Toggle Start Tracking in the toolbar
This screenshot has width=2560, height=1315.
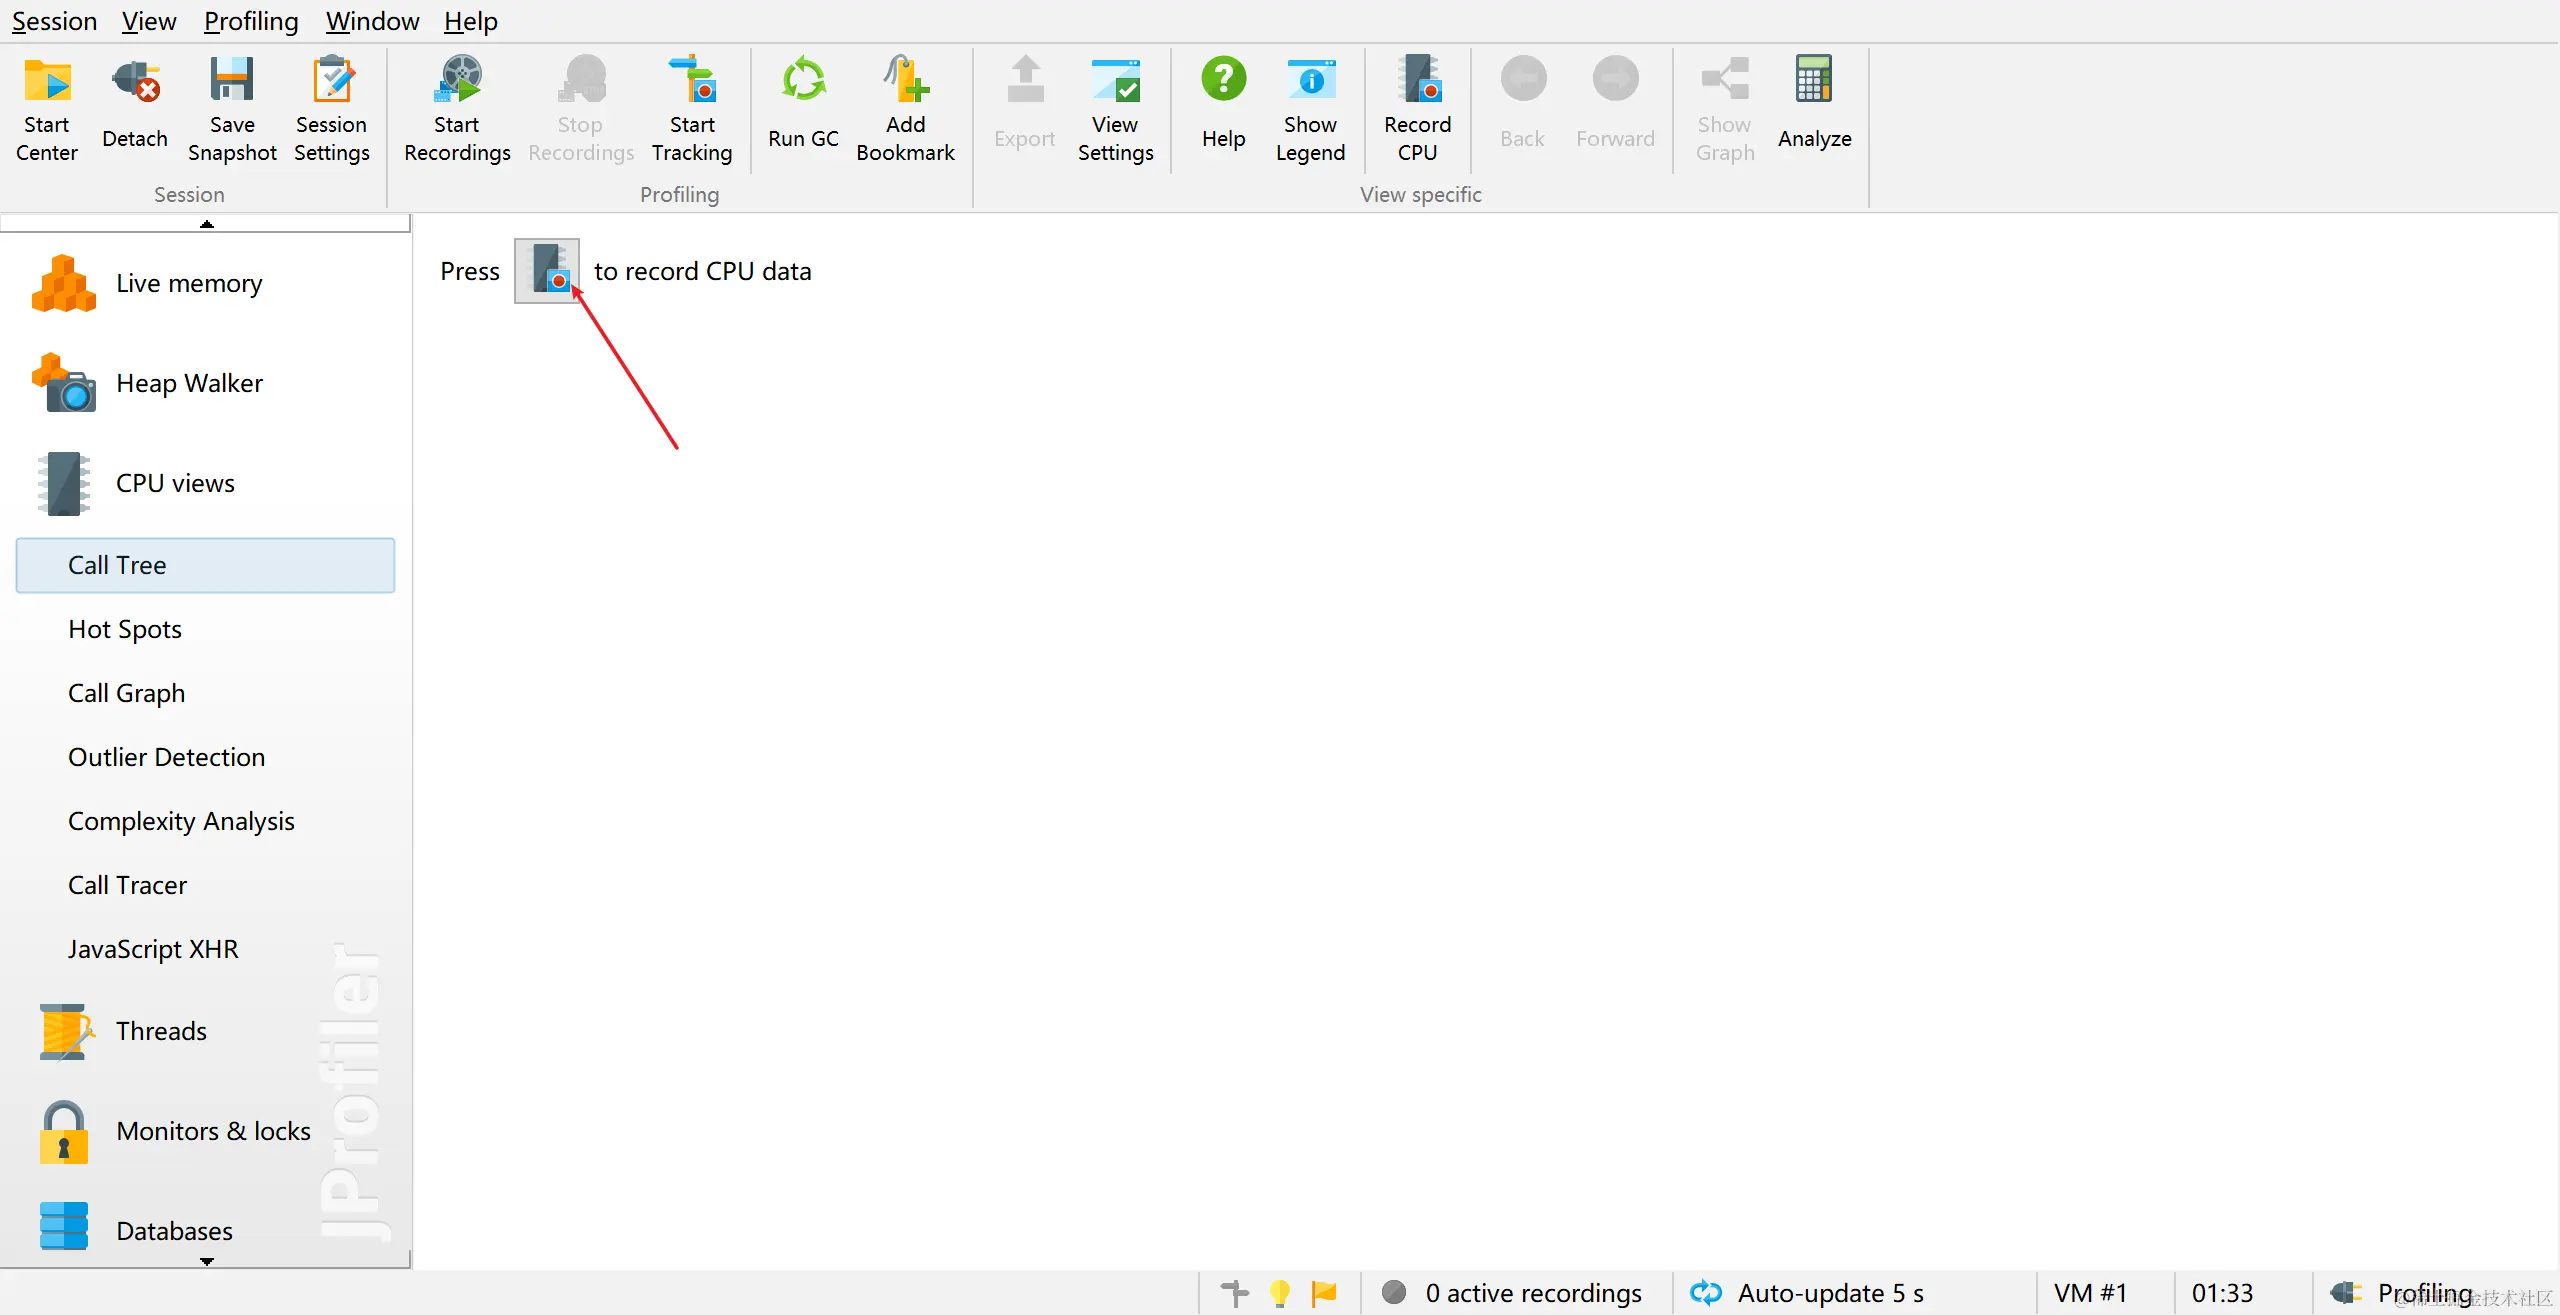692,108
